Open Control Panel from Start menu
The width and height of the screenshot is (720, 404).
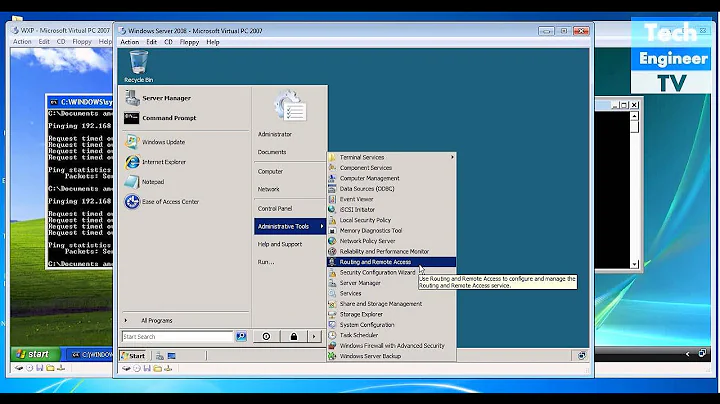click(275, 208)
